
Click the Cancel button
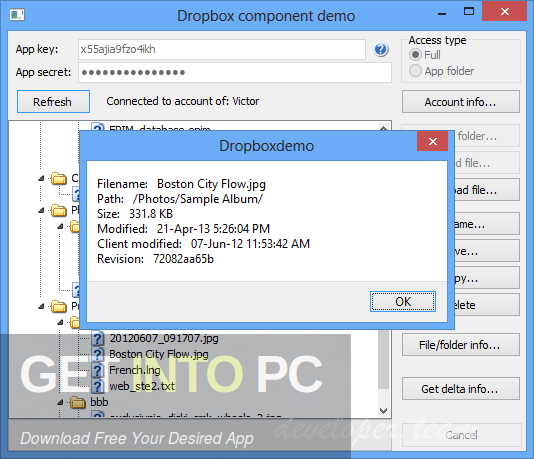[x=461, y=435]
